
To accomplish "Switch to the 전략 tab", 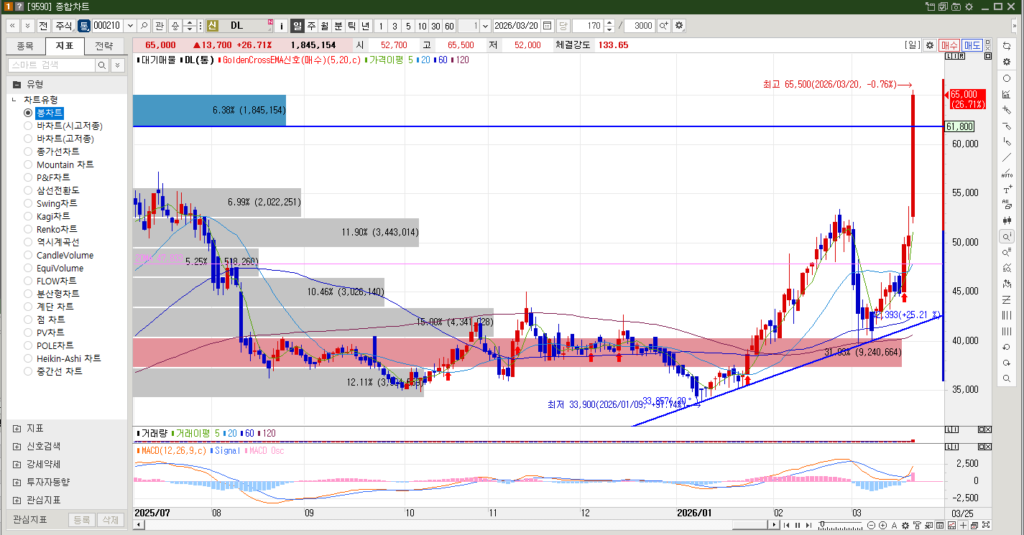I will coord(104,46).
